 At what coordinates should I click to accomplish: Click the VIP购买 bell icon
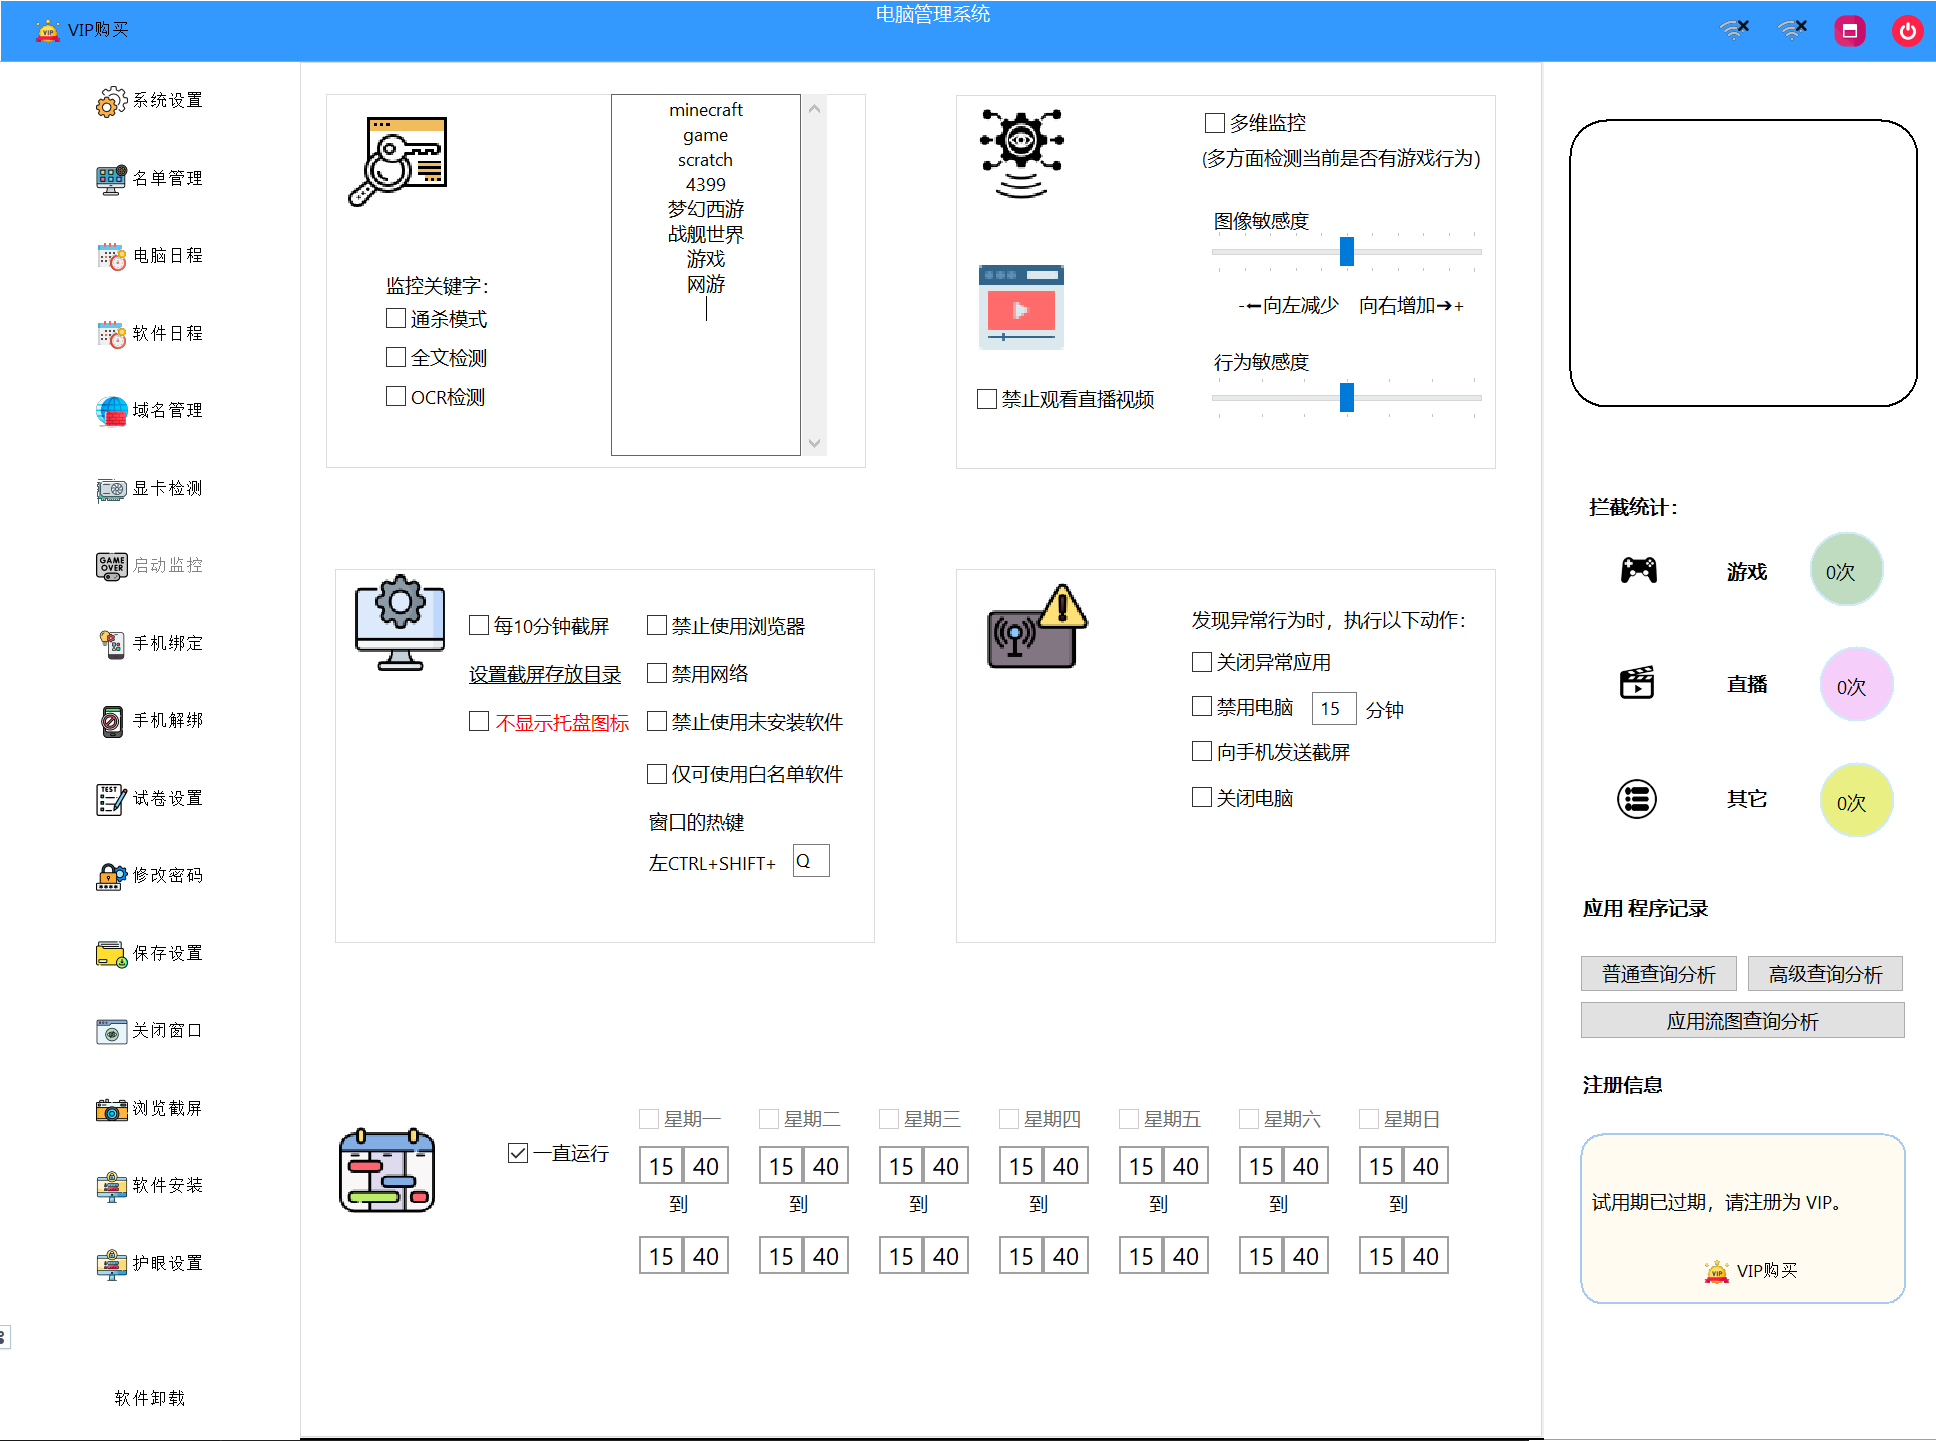(x=46, y=30)
